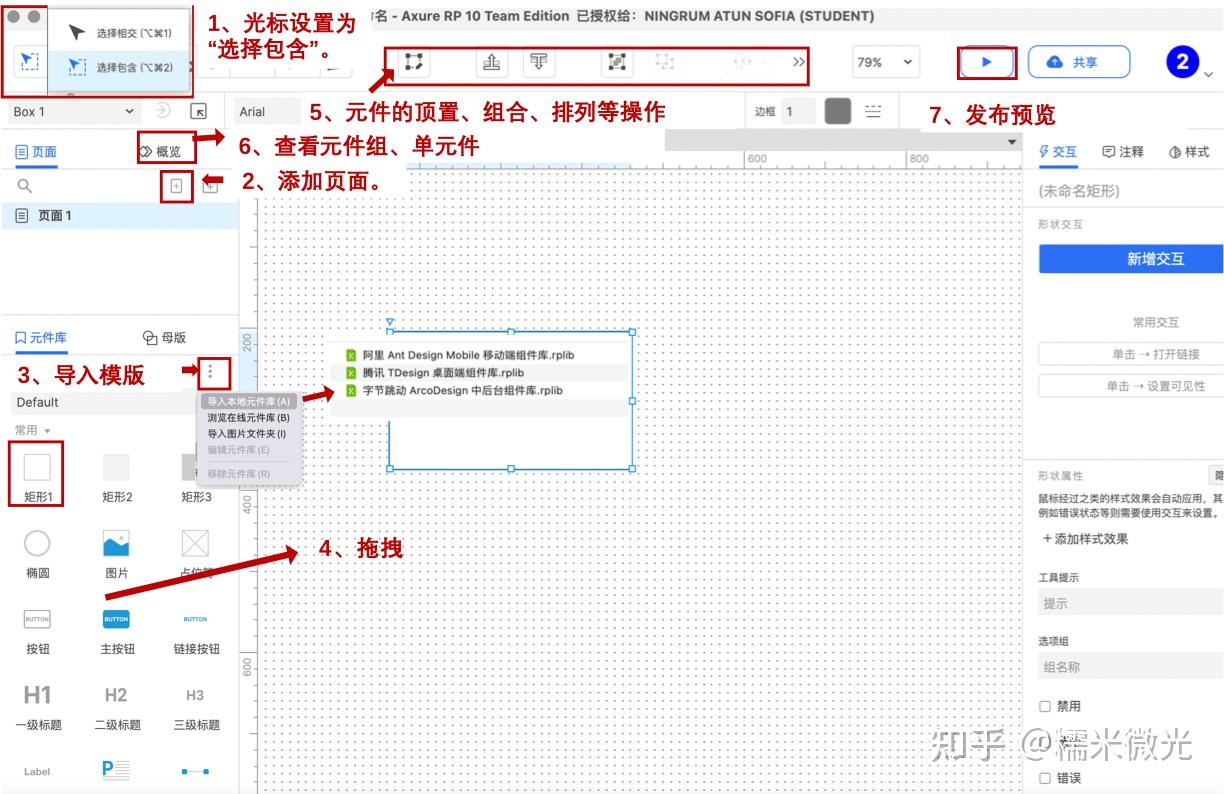Switch to the 样式 tab

[1196, 151]
